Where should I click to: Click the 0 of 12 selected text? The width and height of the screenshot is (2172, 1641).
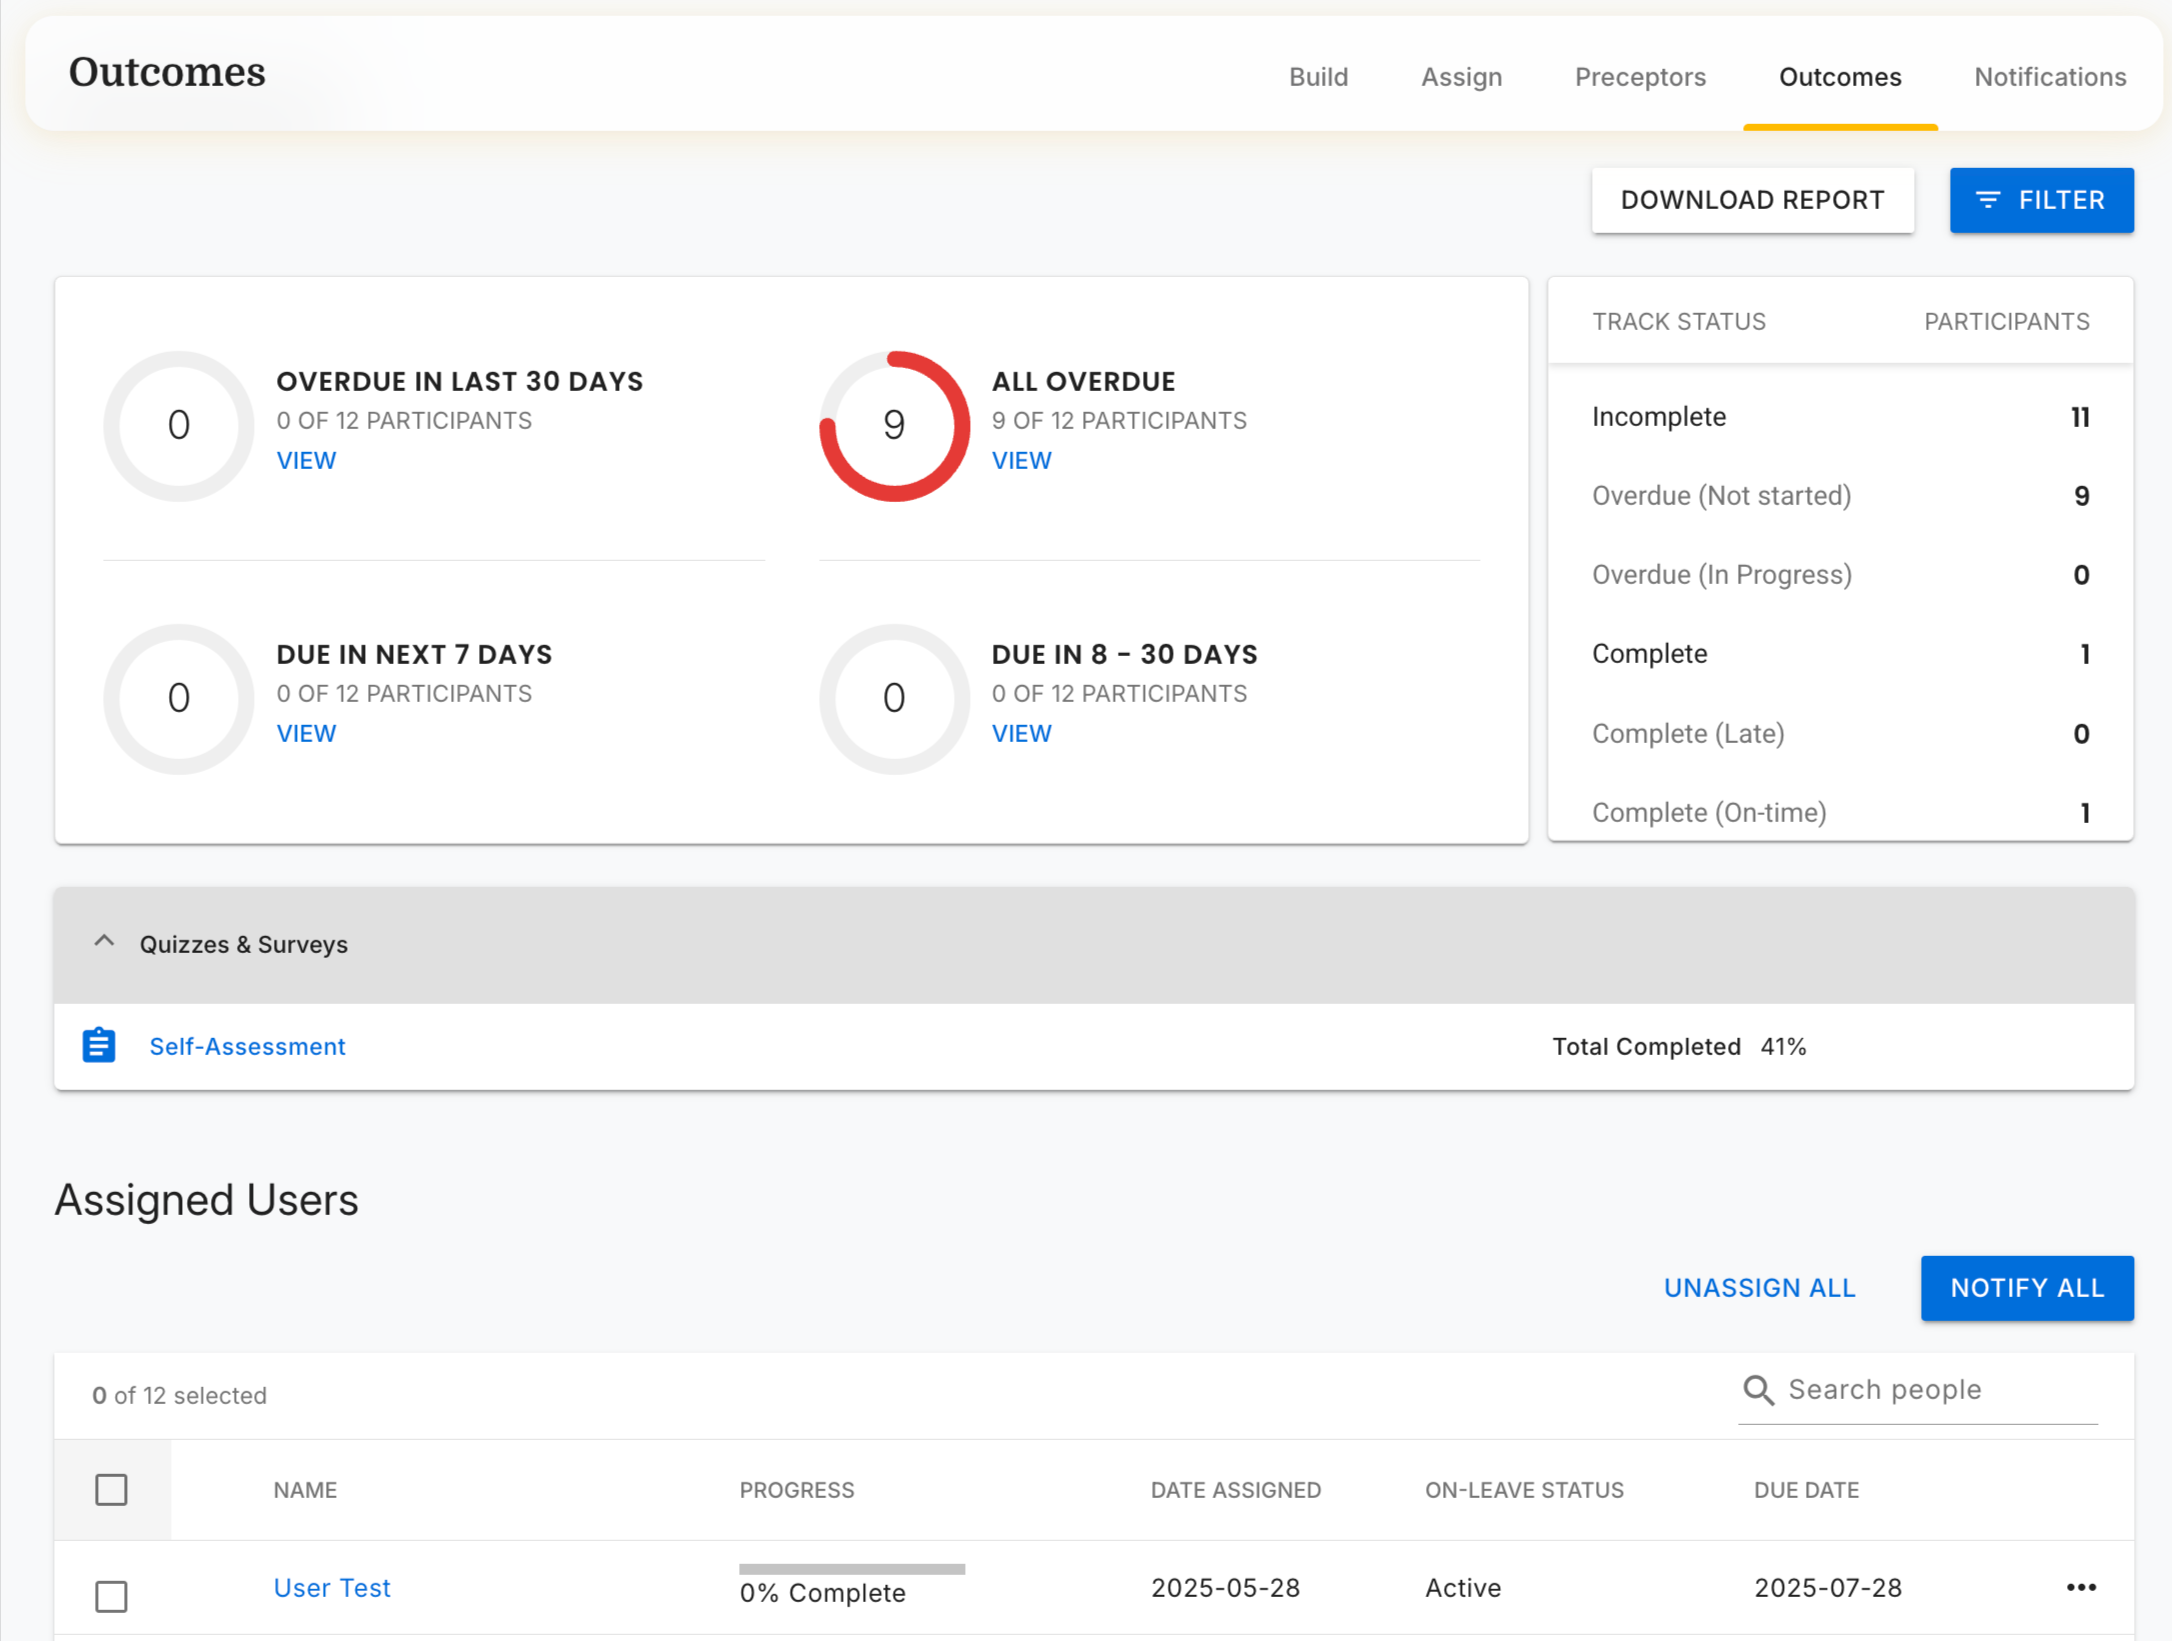(179, 1395)
